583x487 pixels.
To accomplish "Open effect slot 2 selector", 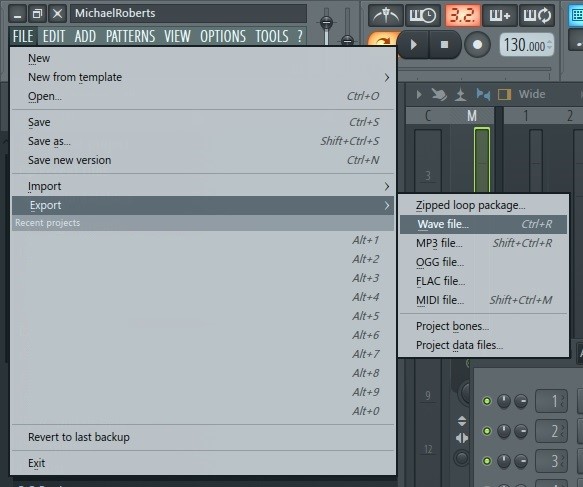I will (551, 431).
